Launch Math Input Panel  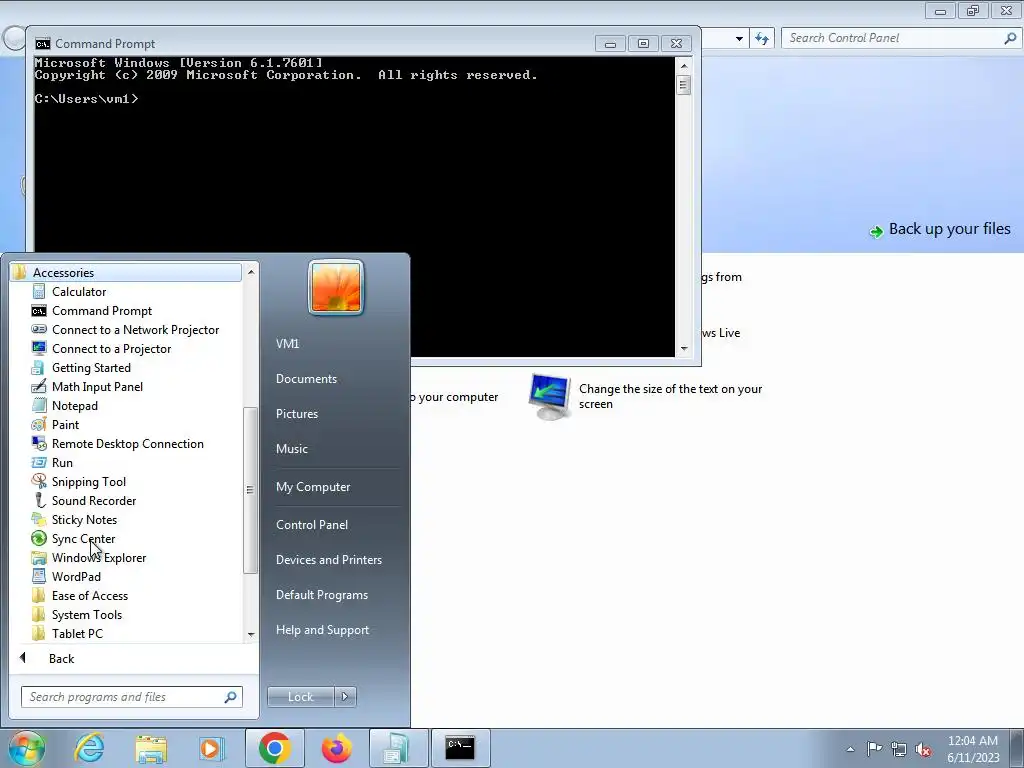pos(97,387)
